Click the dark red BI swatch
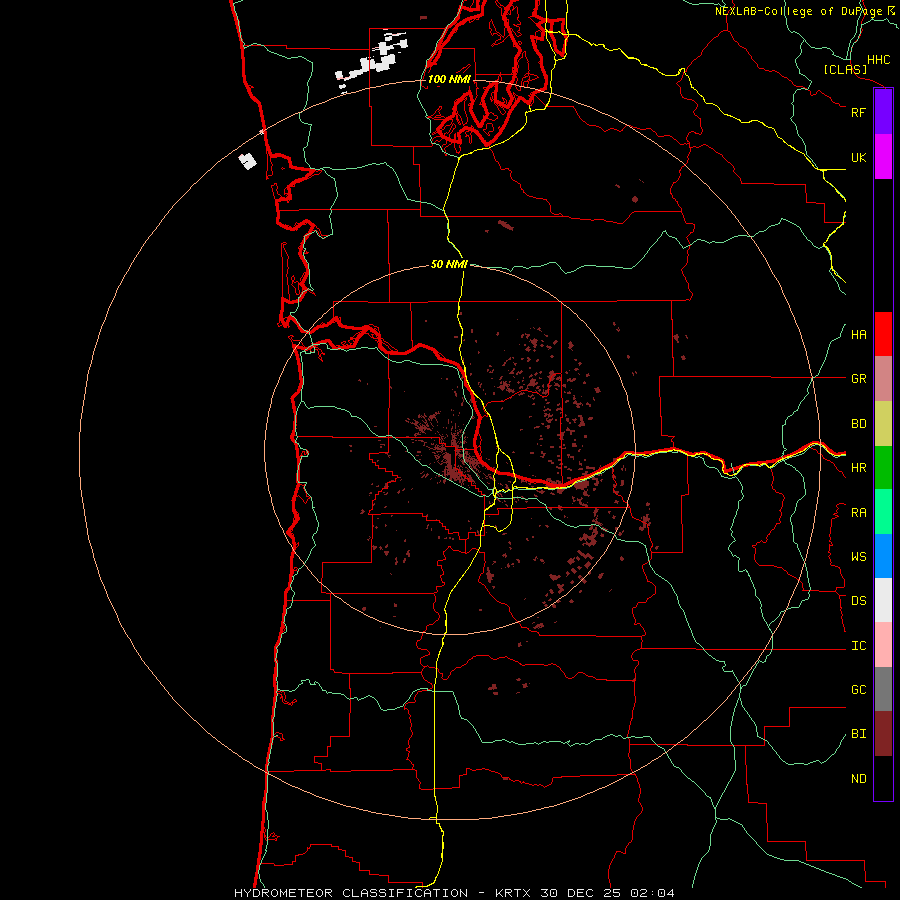The image size is (900, 900). tap(883, 734)
